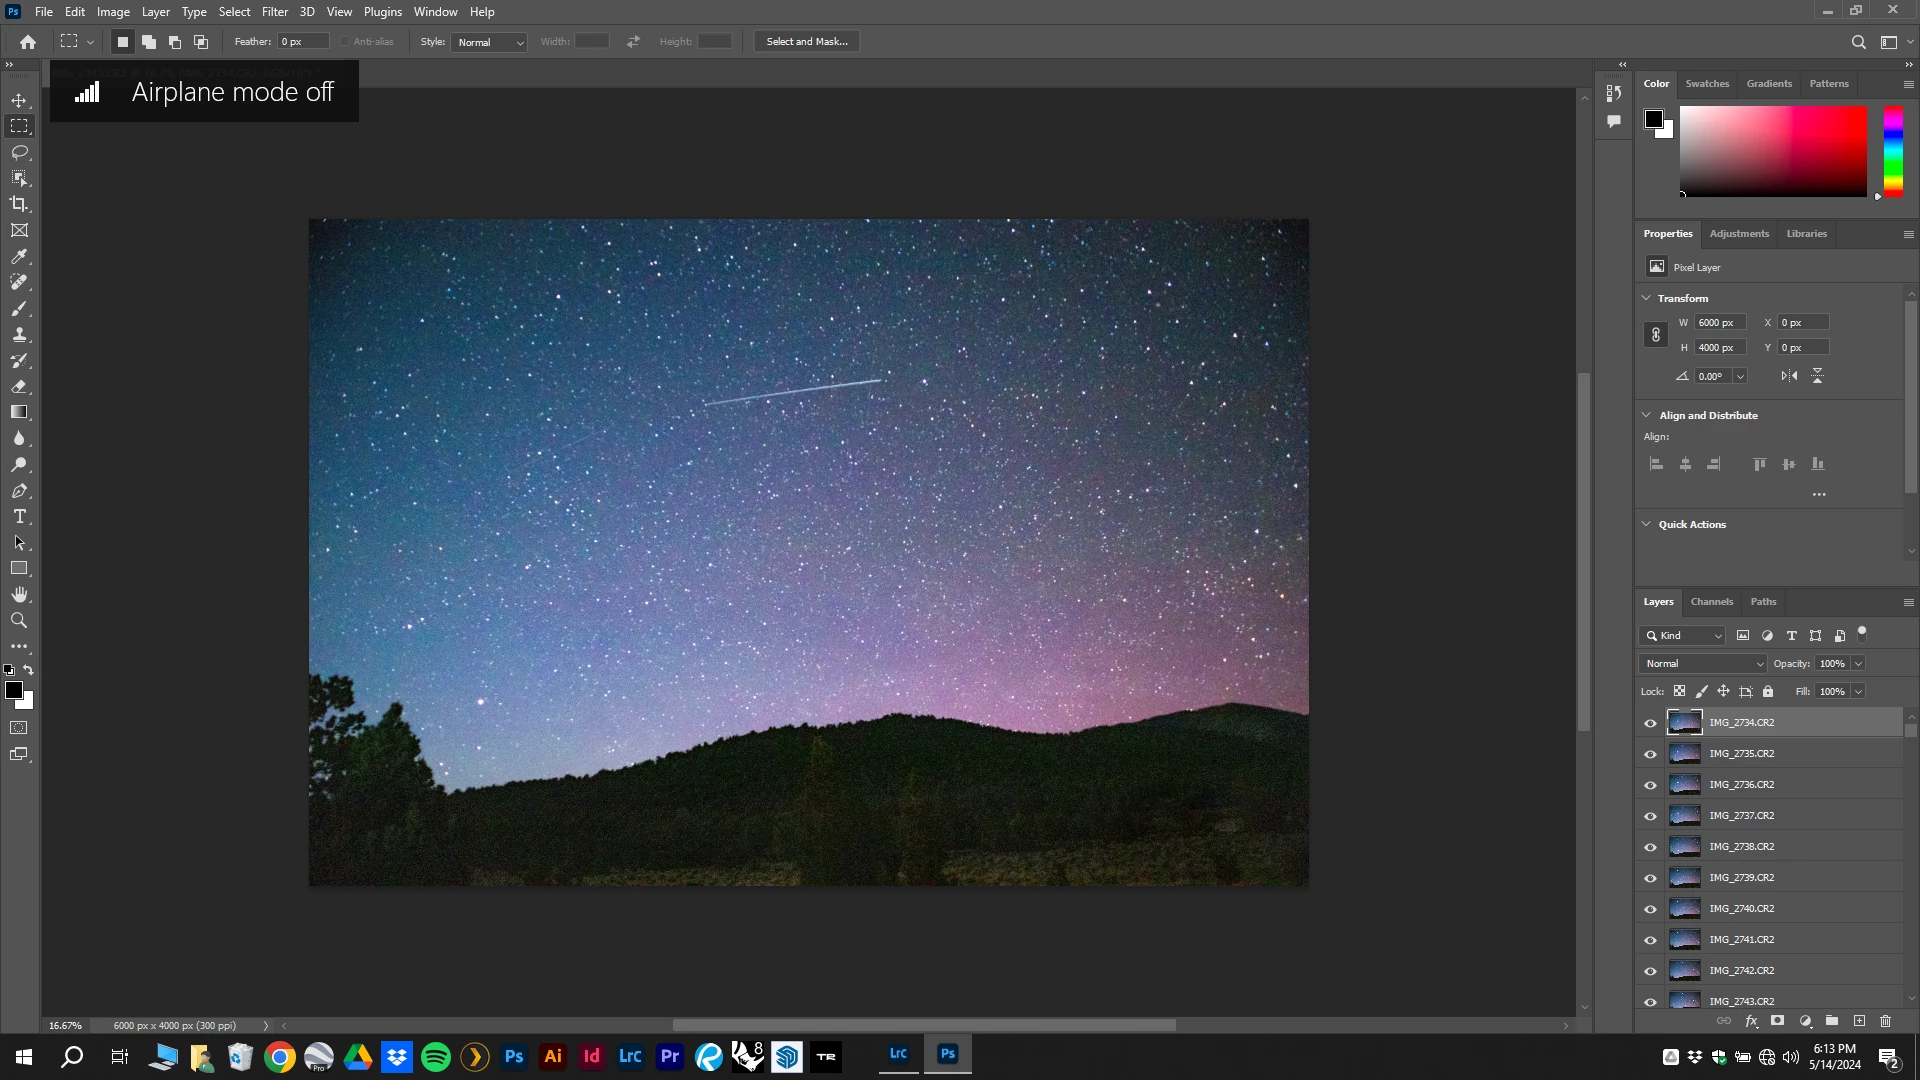Select the Crop tool
1920x1080 pixels.
[x=19, y=204]
